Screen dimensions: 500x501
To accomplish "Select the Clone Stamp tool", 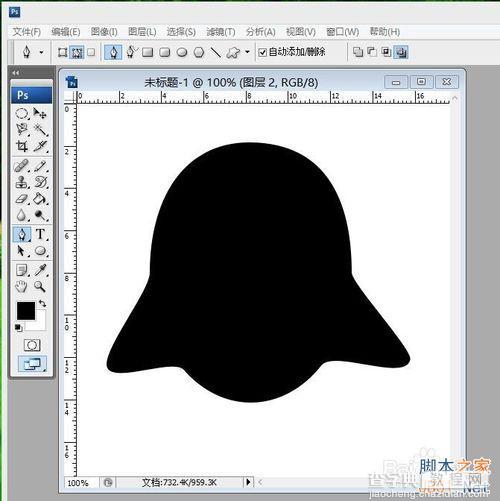I will click(x=22, y=182).
